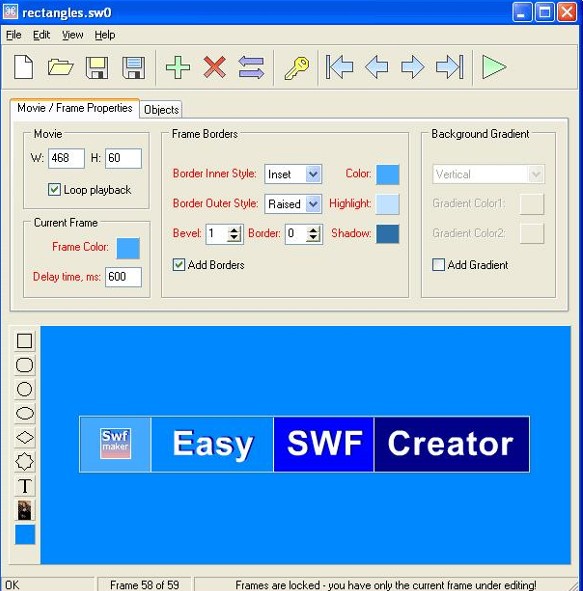Toggle the Loop playback checkbox
The height and width of the screenshot is (591, 583).
[54, 189]
